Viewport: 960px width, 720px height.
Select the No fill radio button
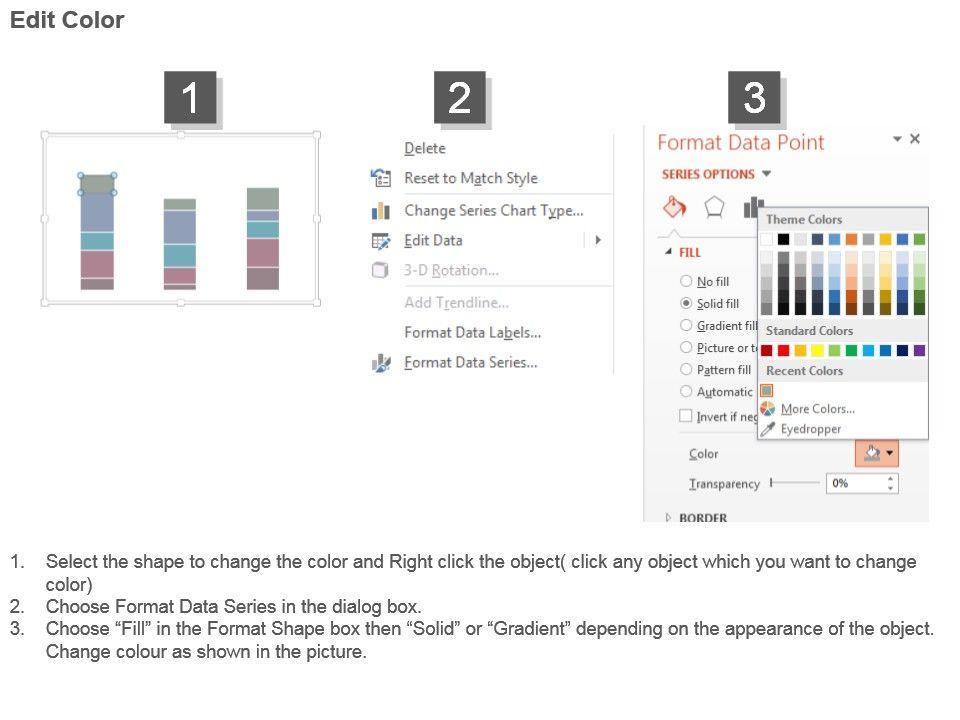(x=686, y=282)
